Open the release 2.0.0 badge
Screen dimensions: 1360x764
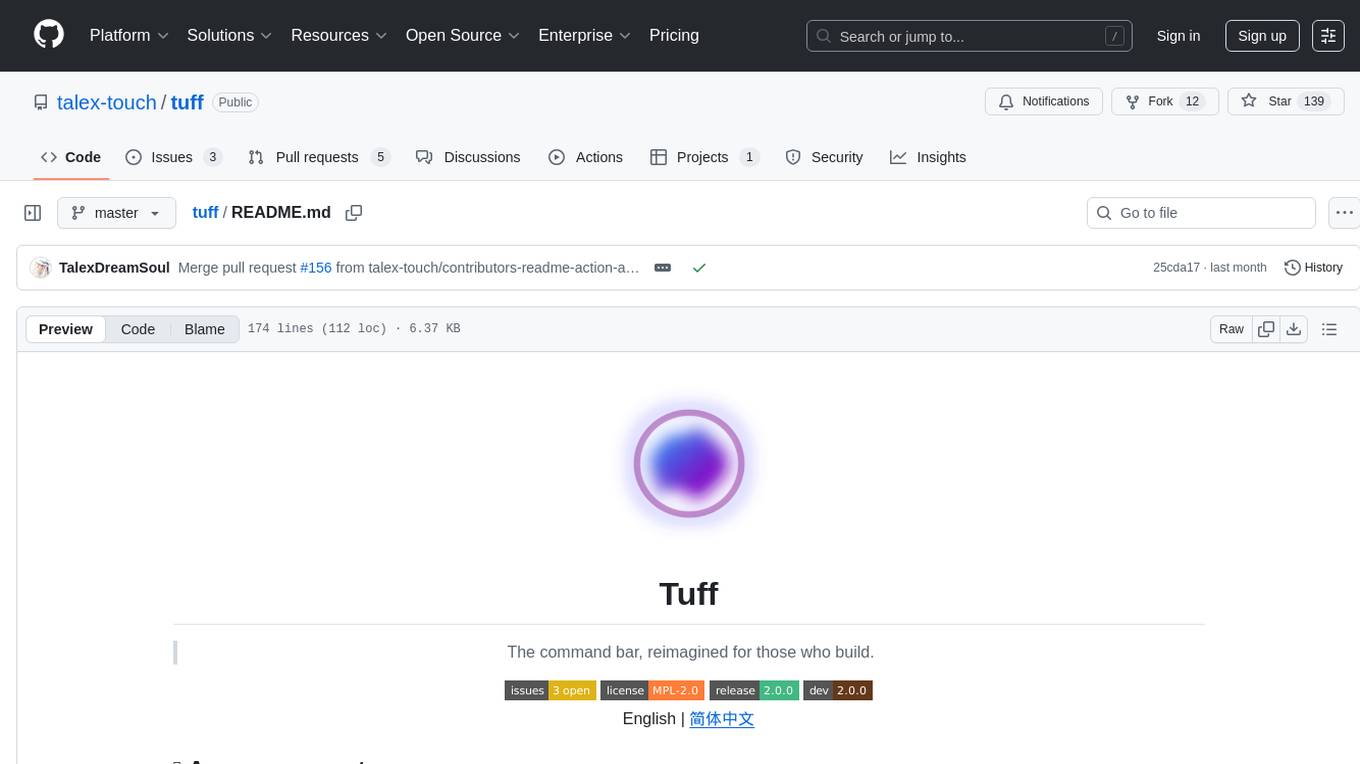[754, 690]
